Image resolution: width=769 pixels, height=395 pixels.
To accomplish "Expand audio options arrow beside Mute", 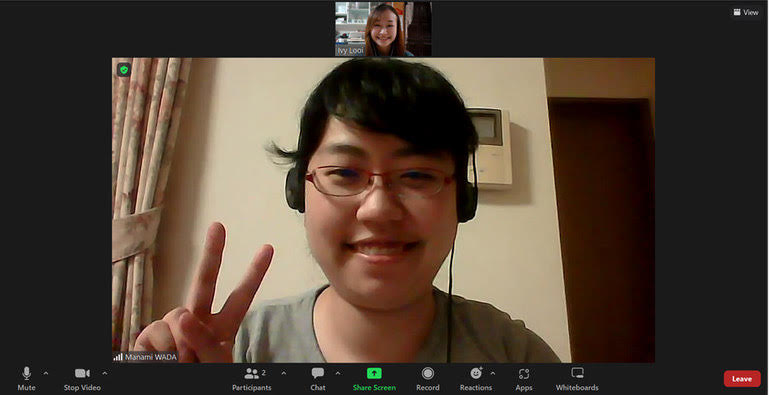I will [46, 373].
